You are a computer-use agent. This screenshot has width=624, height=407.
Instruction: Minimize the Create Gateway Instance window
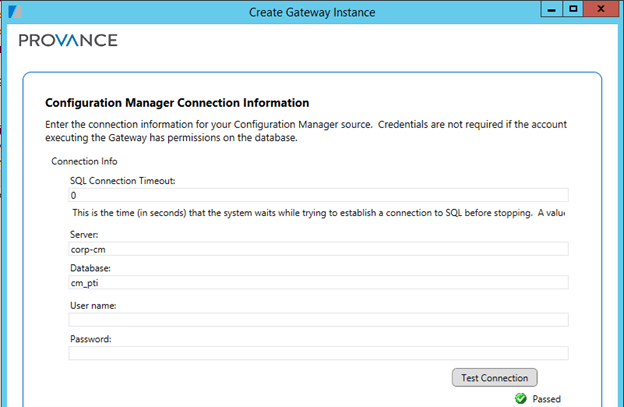[x=552, y=9]
